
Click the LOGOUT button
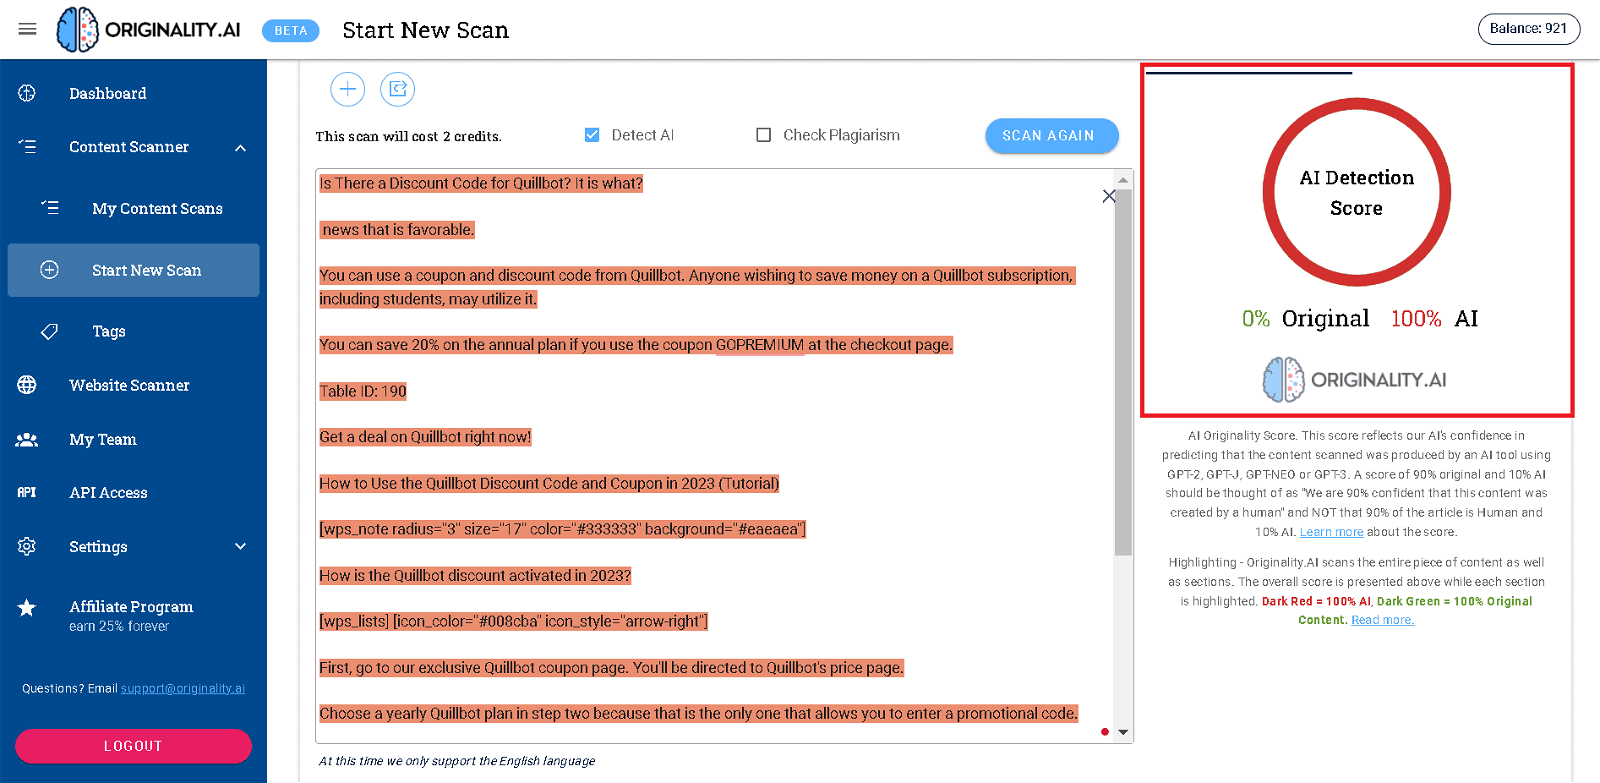coord(133,746)
